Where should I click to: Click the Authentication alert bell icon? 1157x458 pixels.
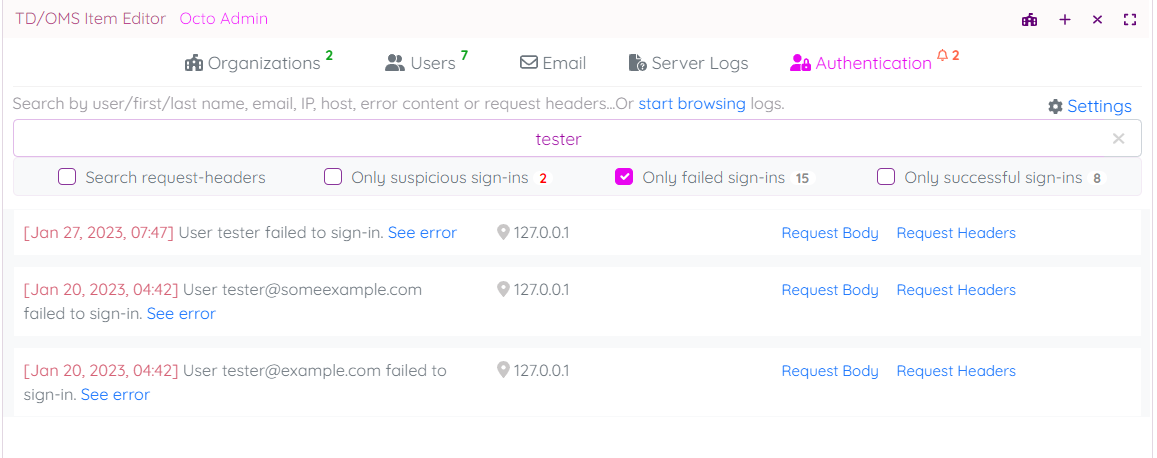(941, 56)
